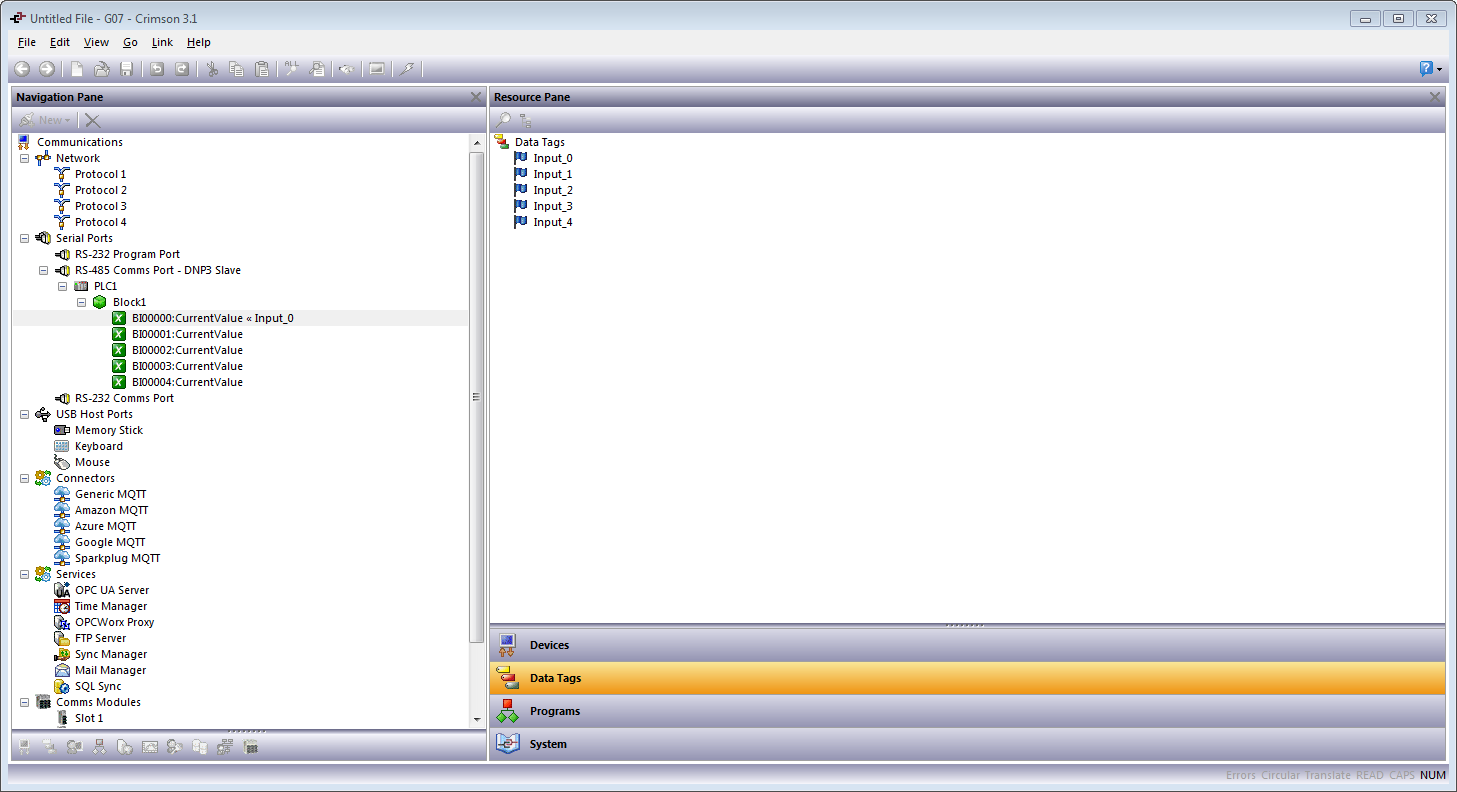The height and width of the screenshot is (792, 1457).
Task: Click the Paste clipboard icon
Action: [262, 69]
